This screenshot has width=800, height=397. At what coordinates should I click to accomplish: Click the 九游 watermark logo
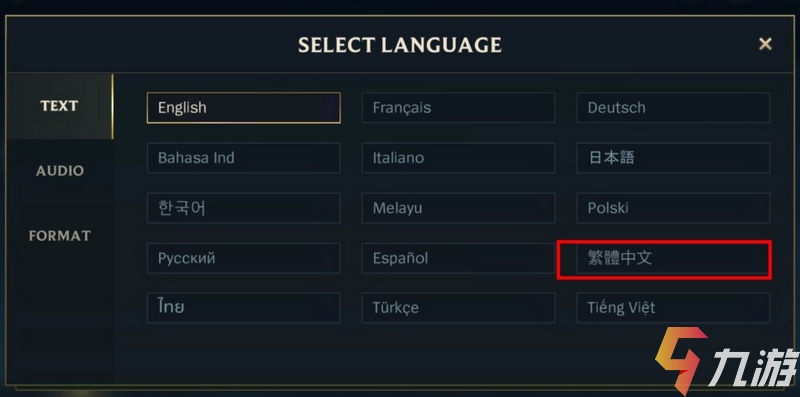pos(726,360)
